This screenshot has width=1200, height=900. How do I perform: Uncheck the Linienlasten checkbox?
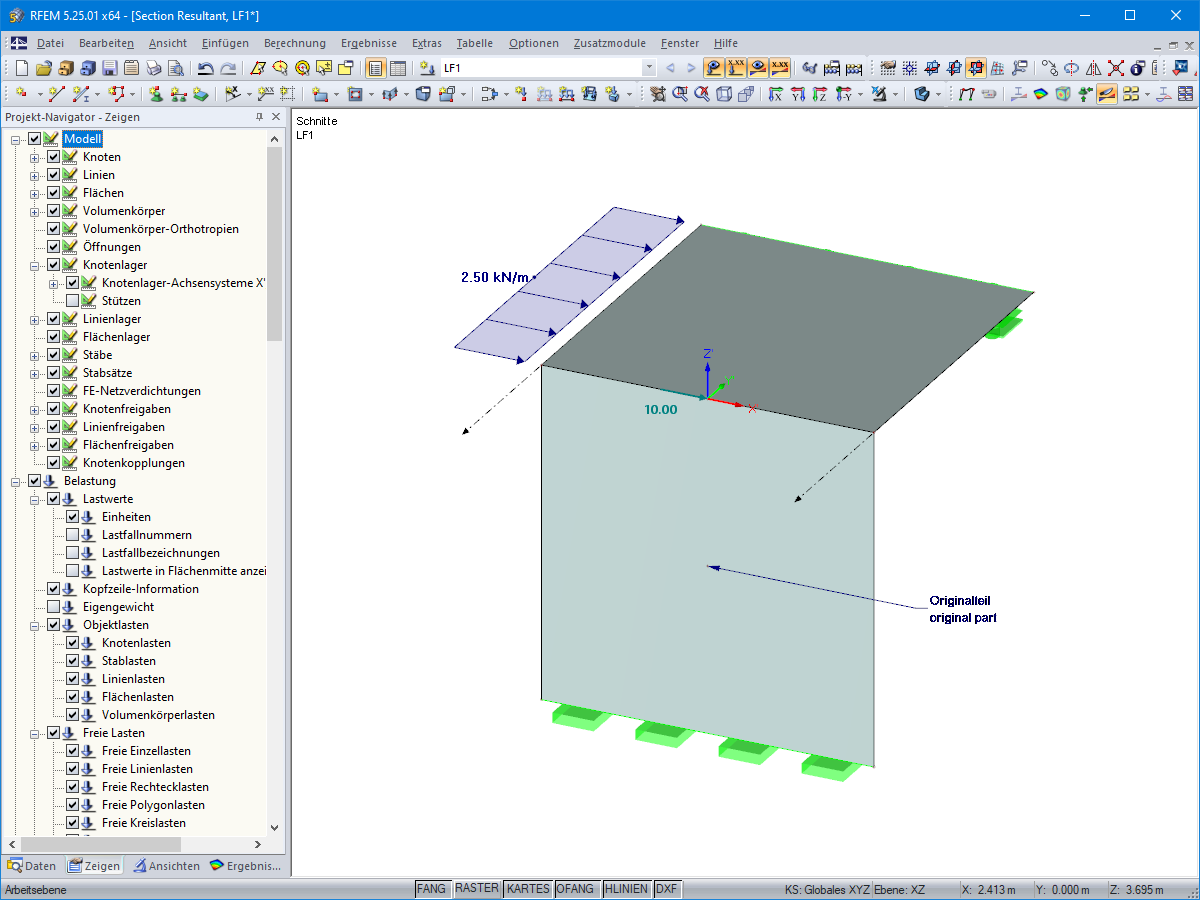[x=73, y=679]
